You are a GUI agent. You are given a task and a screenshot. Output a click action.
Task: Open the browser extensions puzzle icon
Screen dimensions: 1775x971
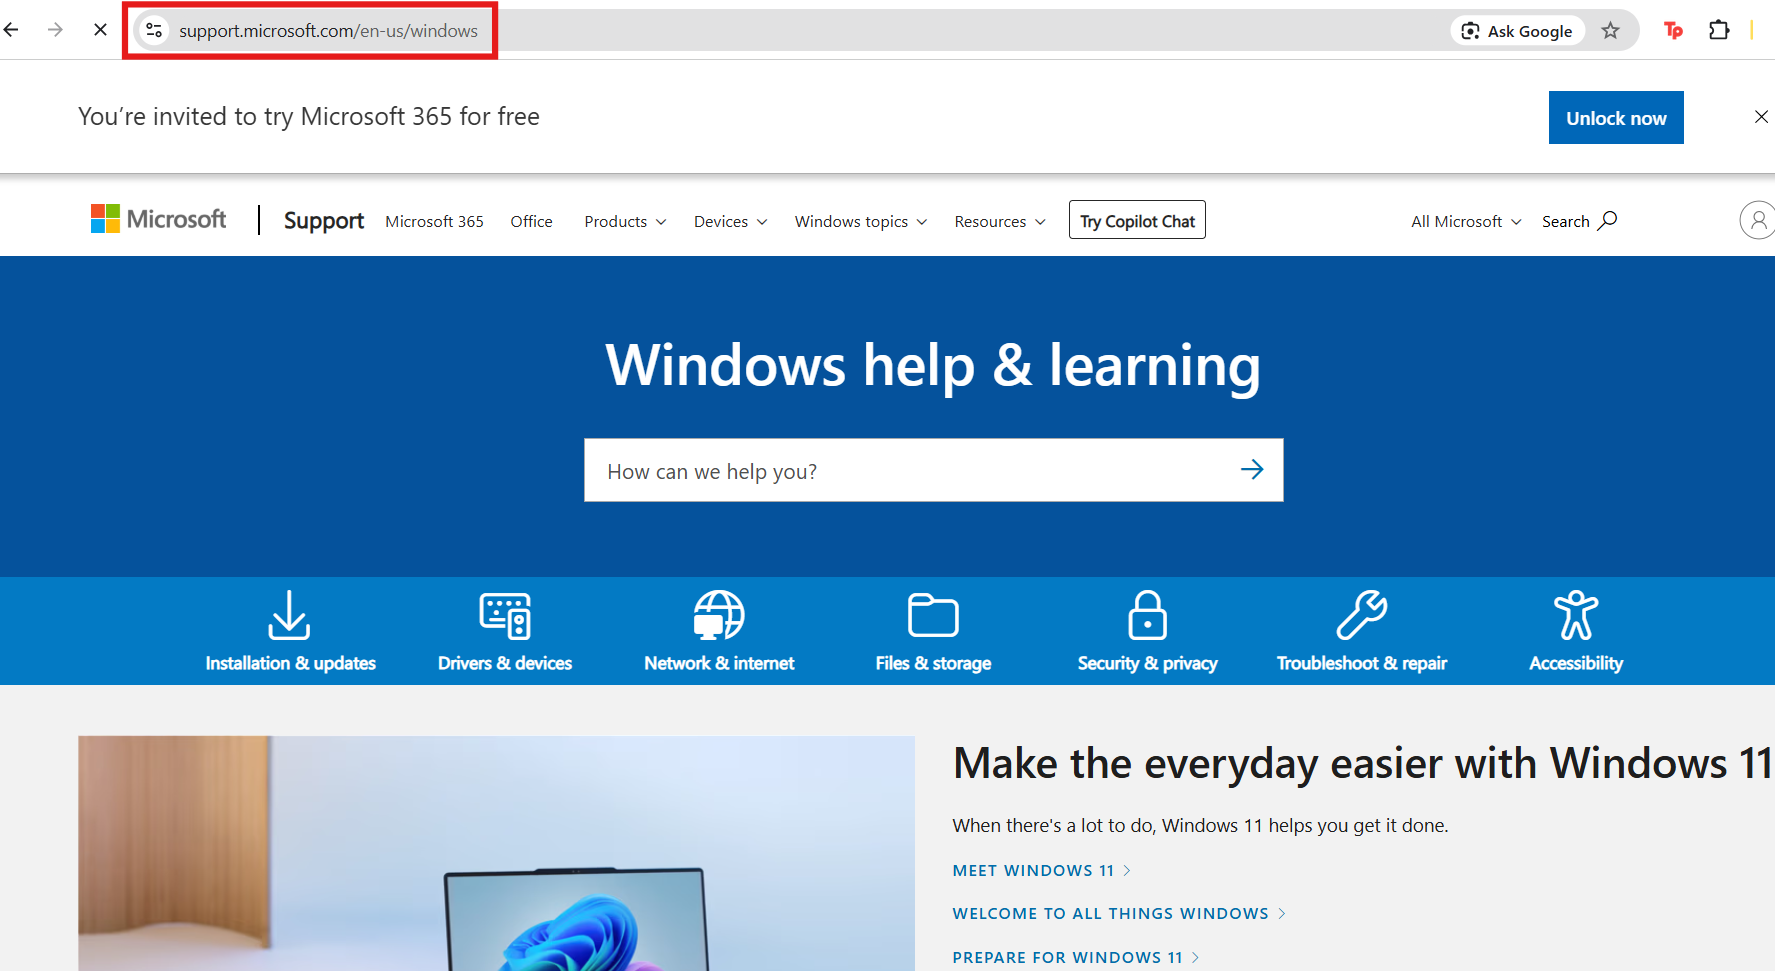[x=1720, y=30]
